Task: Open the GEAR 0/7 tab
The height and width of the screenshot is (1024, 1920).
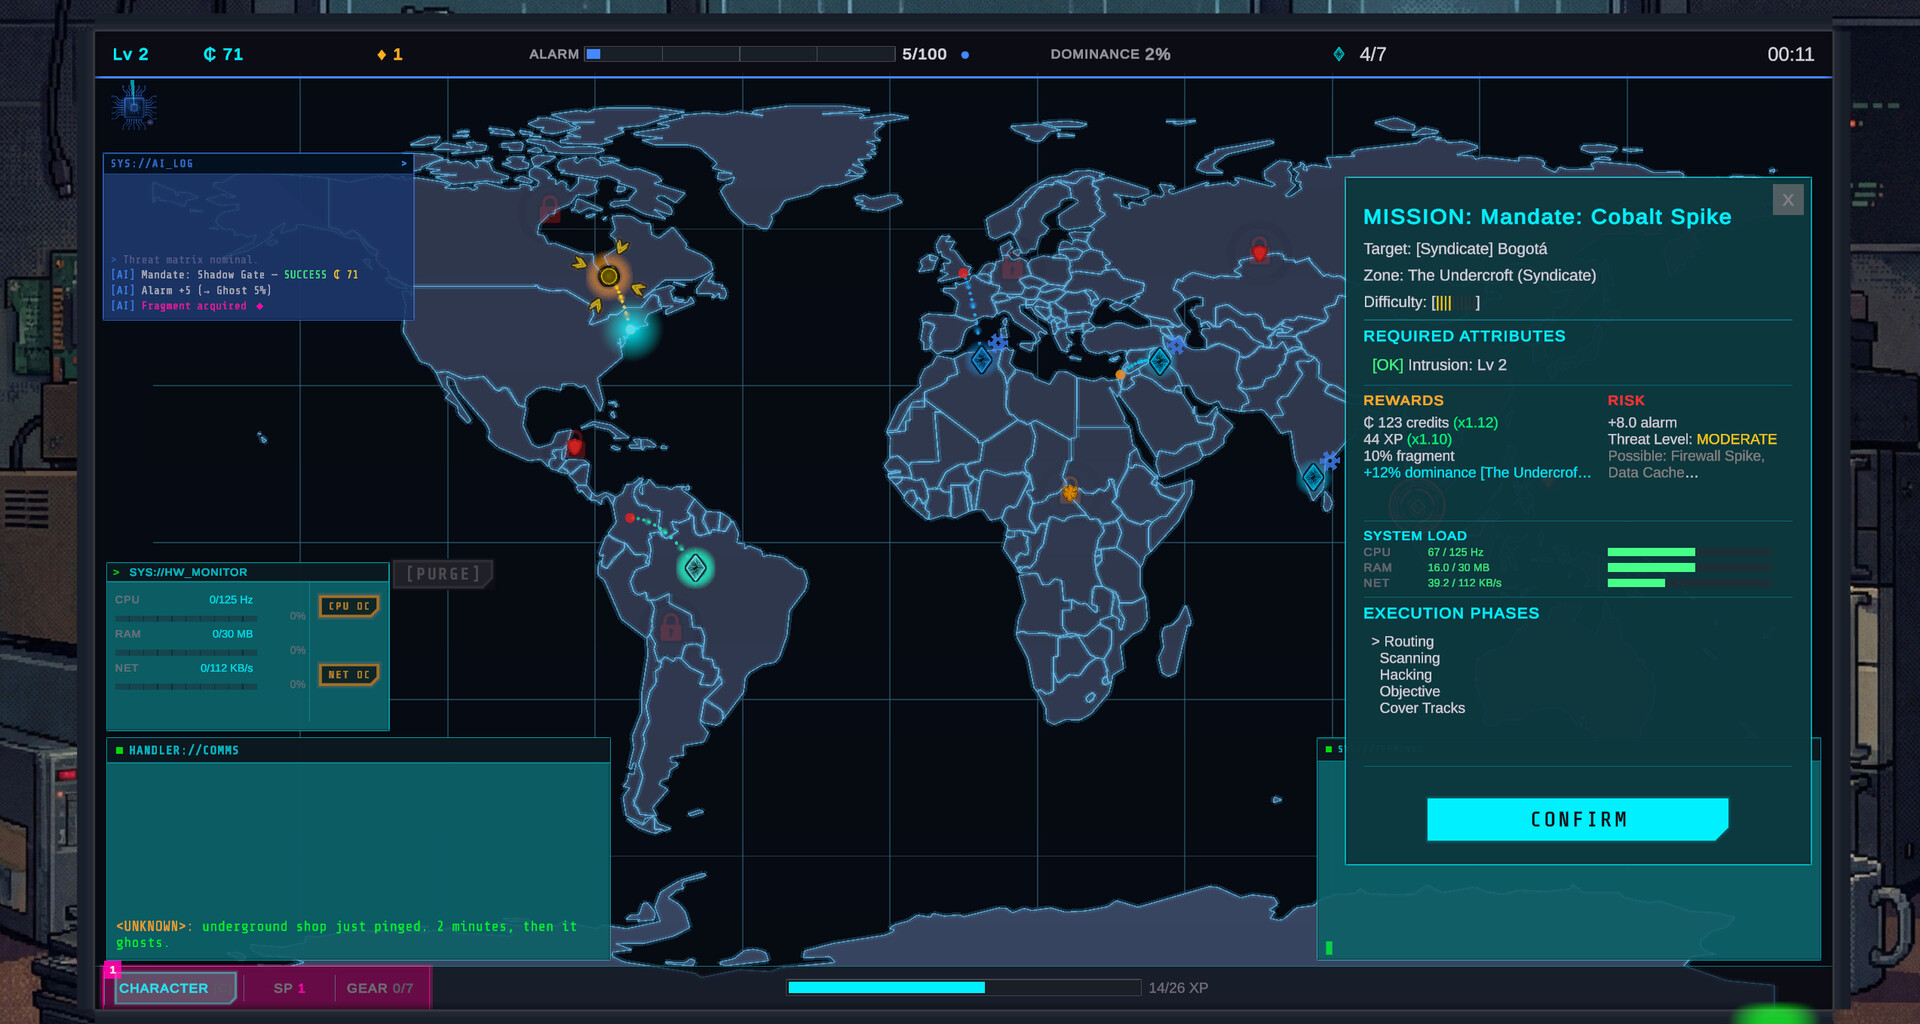Action: pyautogui.click(x=381, y=988)
